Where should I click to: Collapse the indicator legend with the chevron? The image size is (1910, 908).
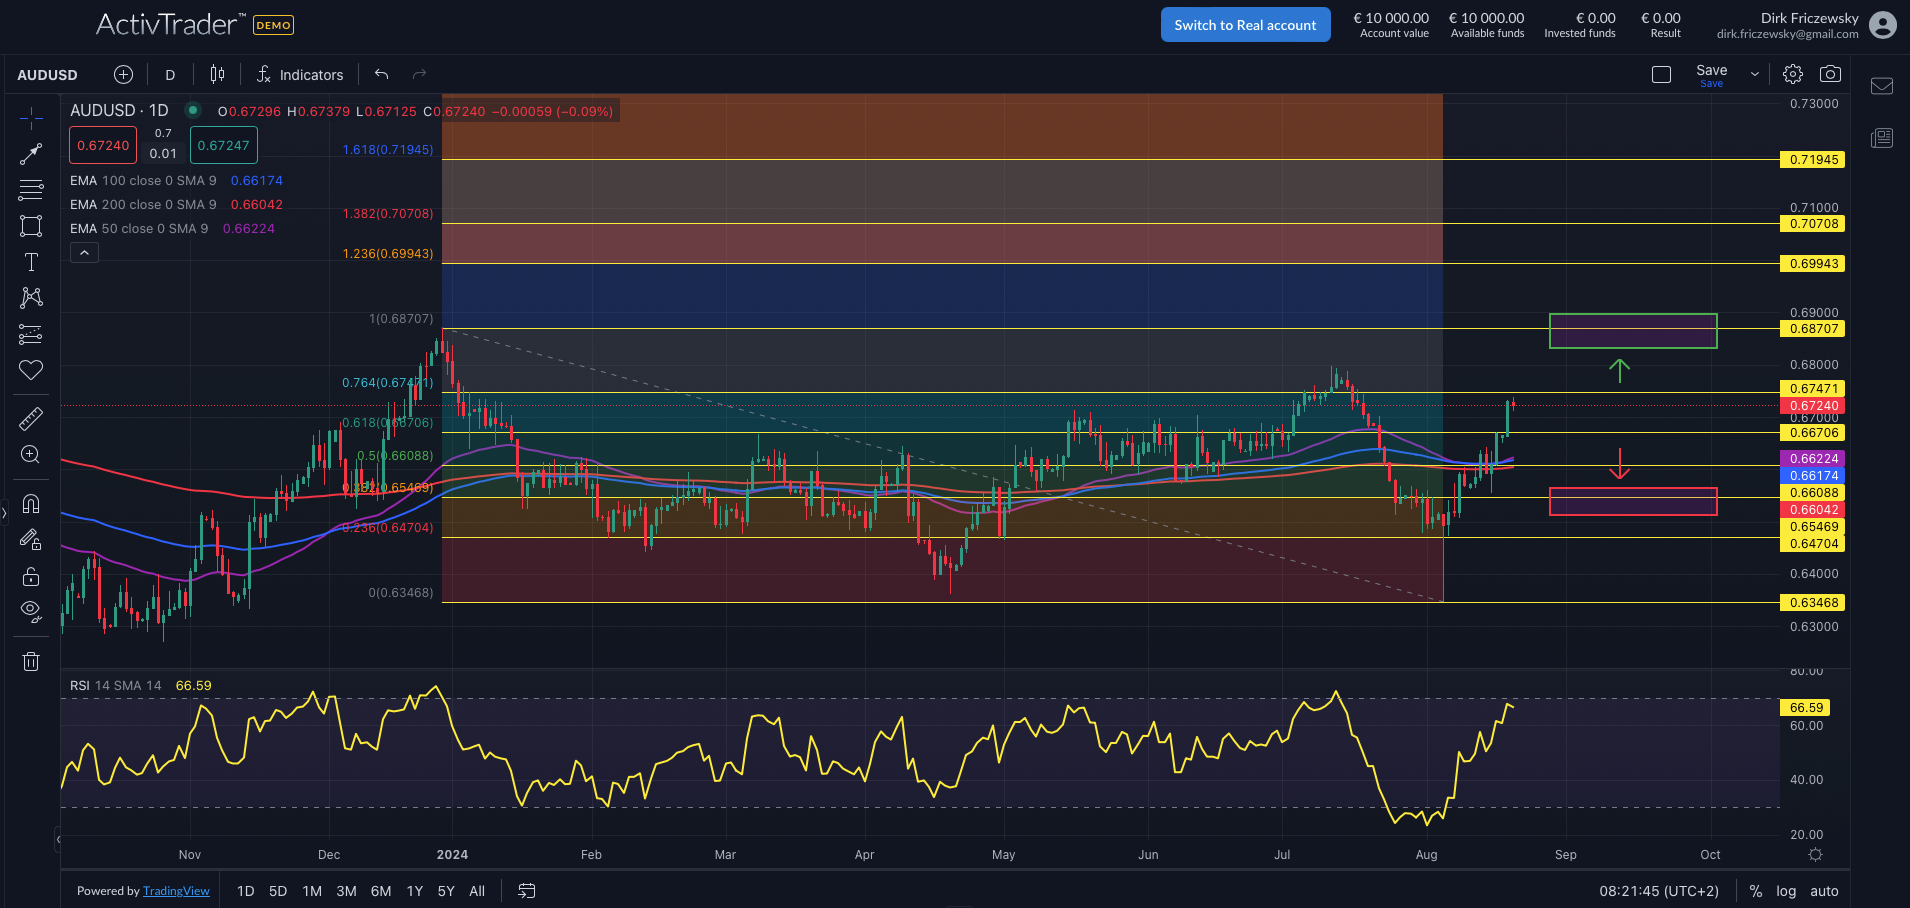84,251
